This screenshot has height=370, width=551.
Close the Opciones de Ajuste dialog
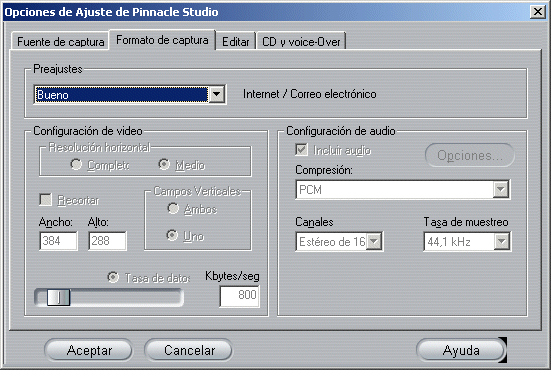[x=538, y=12]
